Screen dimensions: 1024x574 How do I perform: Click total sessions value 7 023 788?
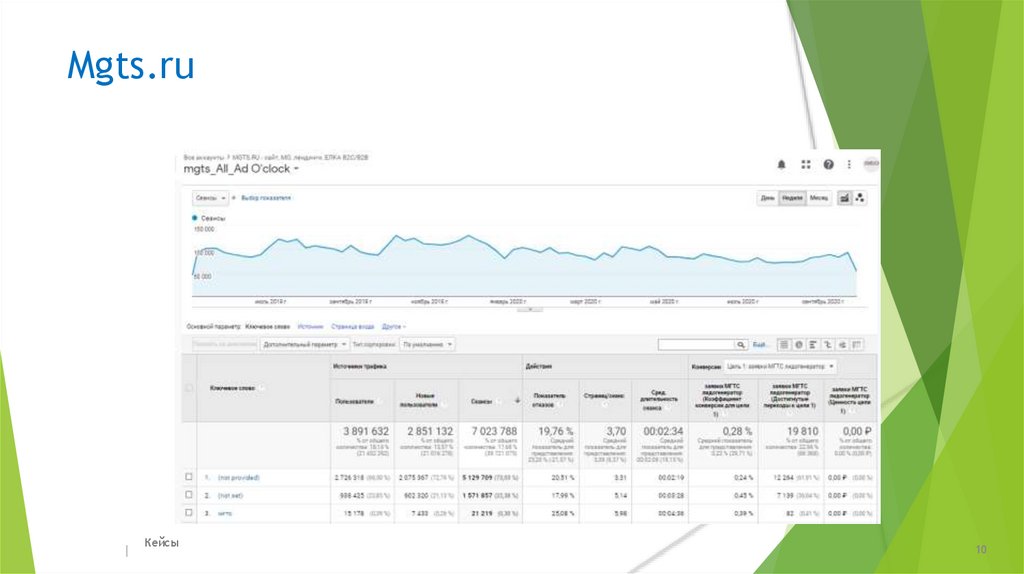point(494,432)
